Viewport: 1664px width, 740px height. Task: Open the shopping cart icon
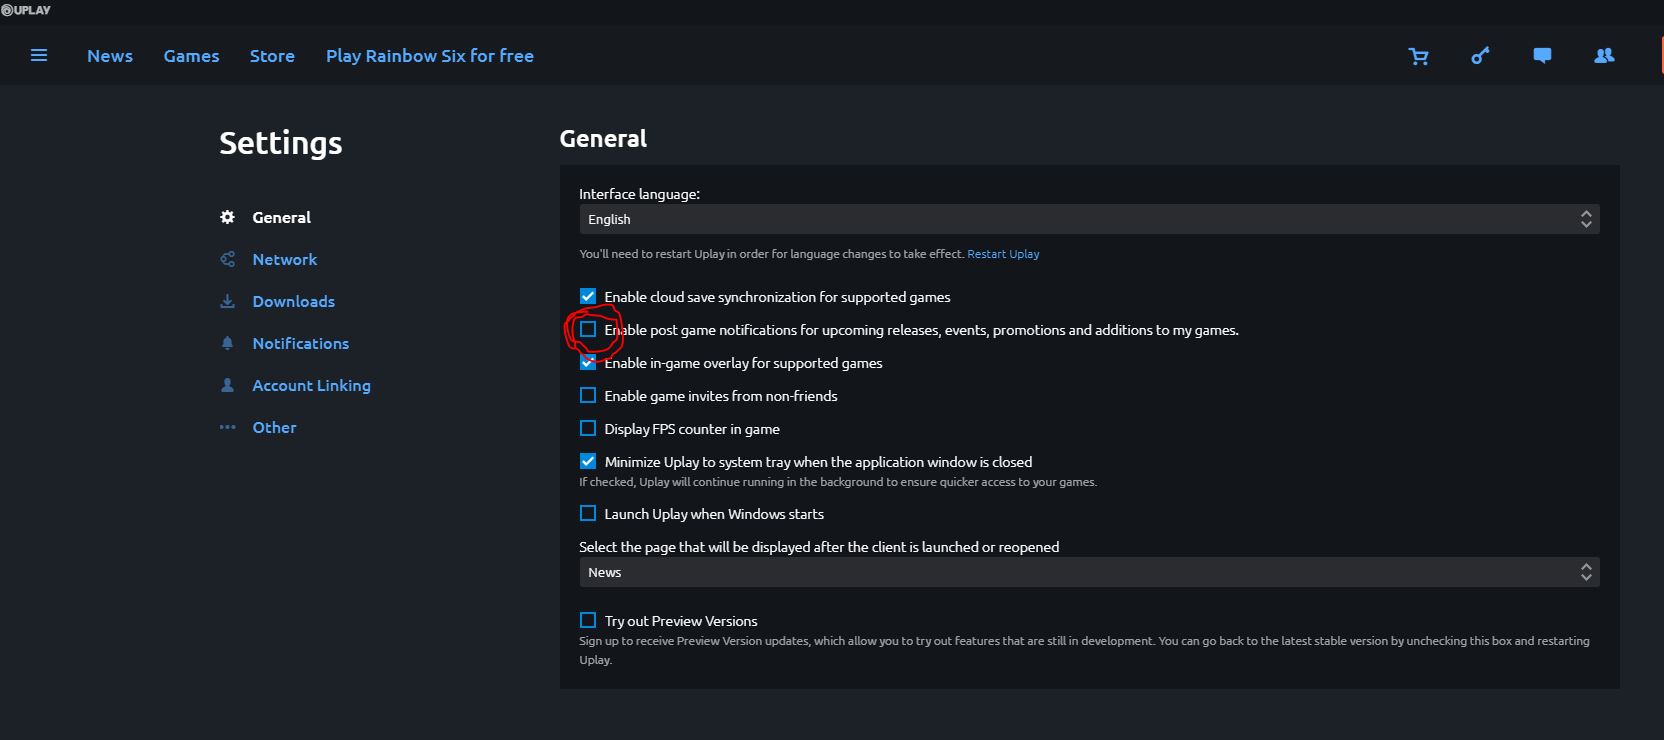pyautogui.click(x=1418, y=56)
